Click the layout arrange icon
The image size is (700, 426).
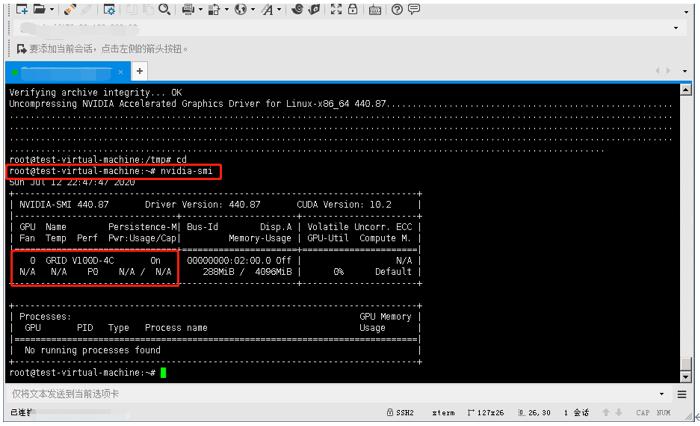click(x=214, y=9)
